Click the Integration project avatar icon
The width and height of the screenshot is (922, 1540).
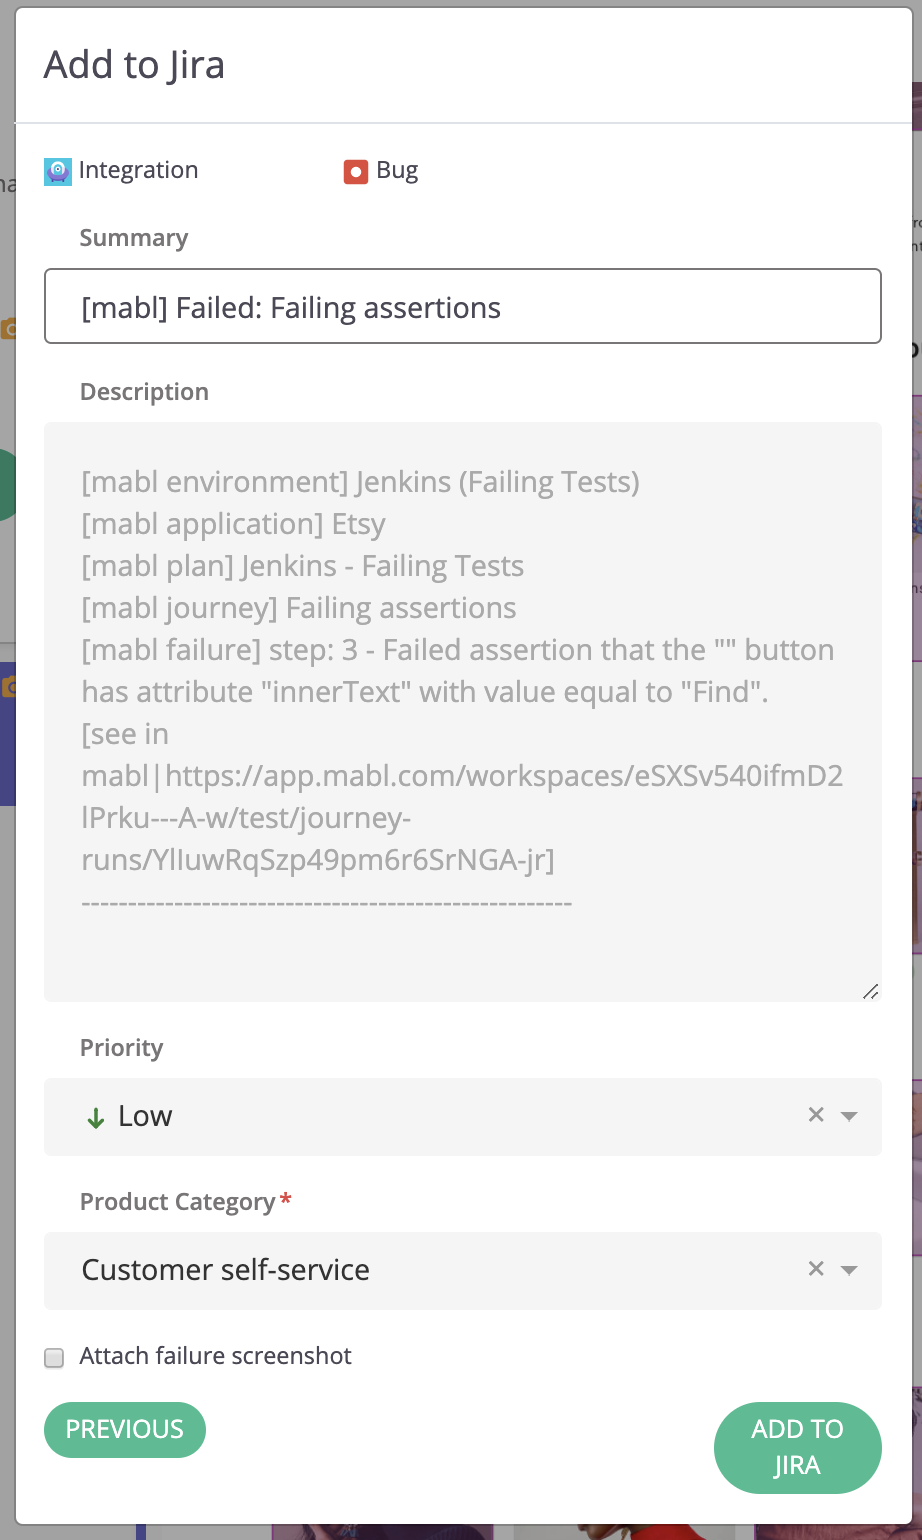click(x=58, y=171)
